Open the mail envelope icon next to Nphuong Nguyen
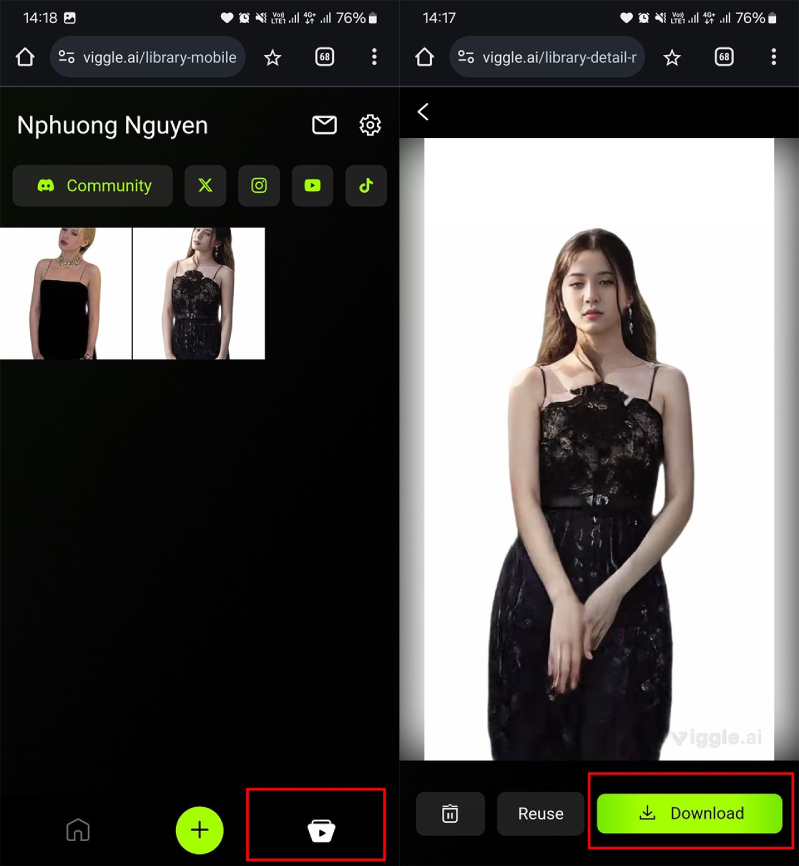Screen dimensions: 799x866 pos(324,125)
